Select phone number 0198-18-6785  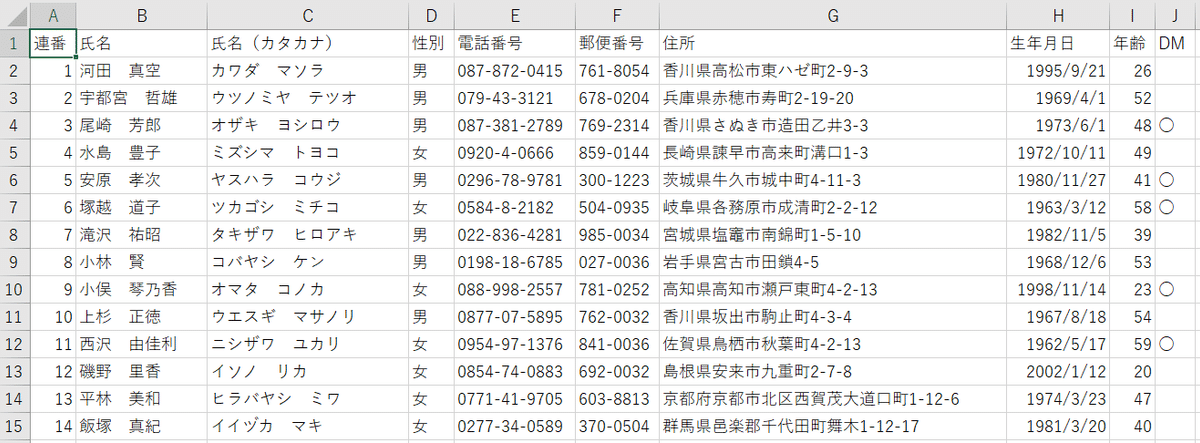(514, 262)
